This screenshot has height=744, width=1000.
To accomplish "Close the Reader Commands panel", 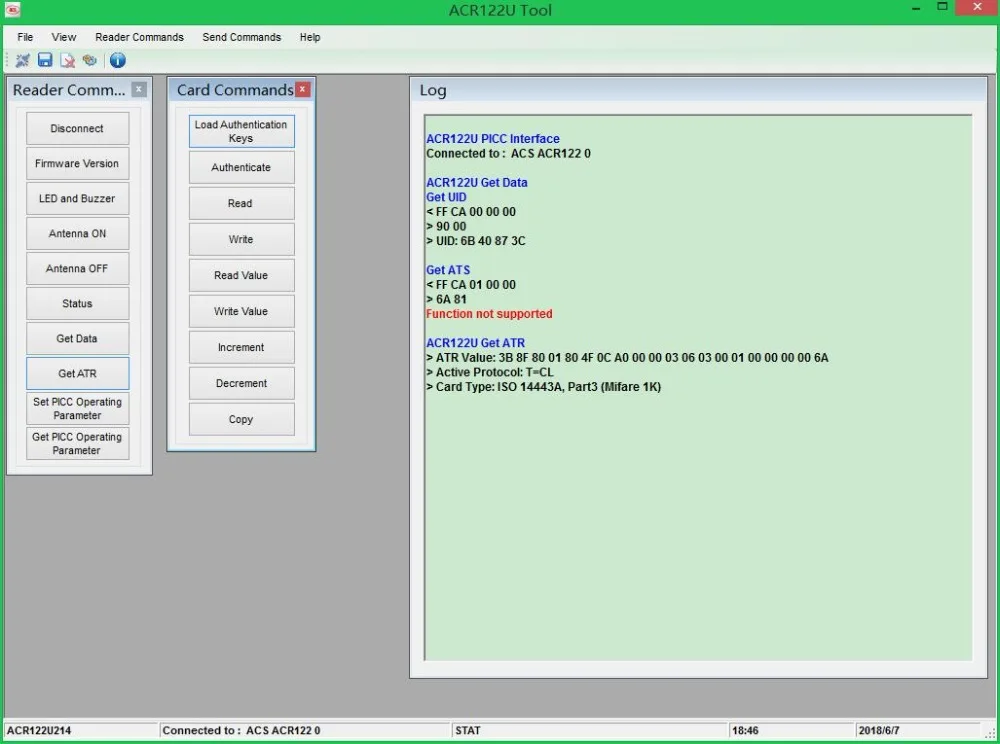I will coord(138,89).
